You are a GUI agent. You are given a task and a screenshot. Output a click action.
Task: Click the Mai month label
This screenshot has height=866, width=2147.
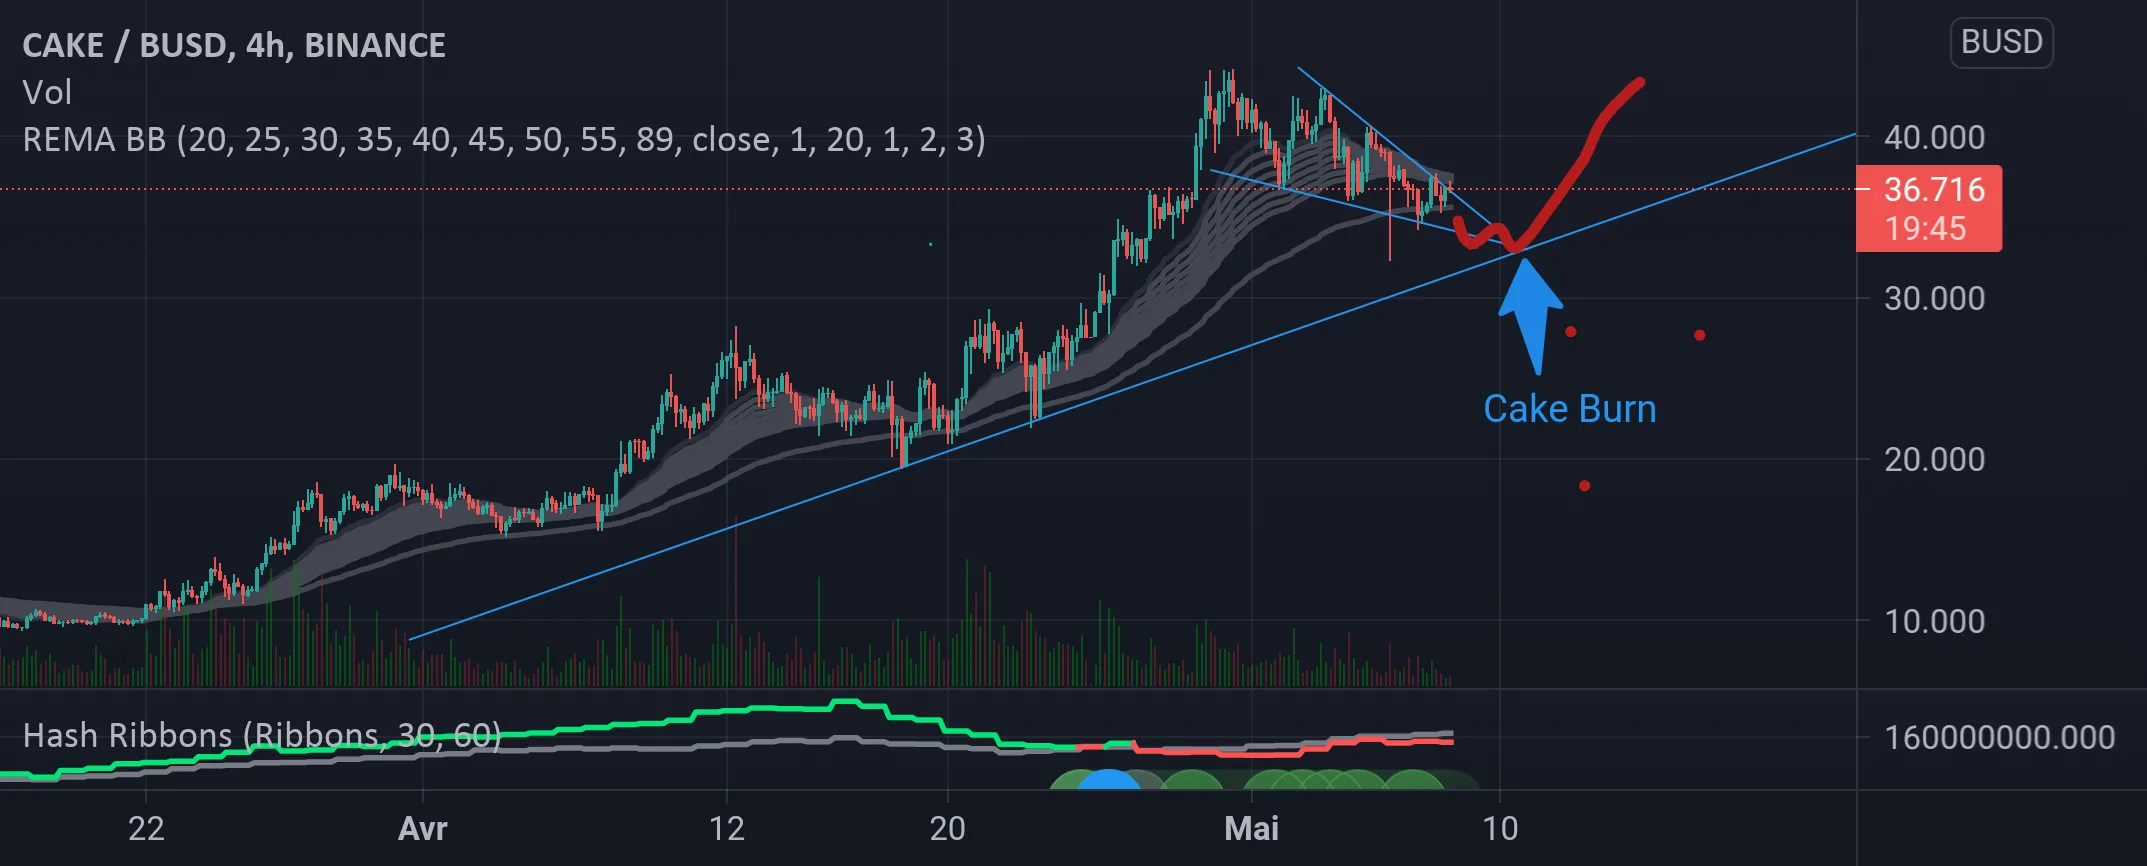(1252, 829)
